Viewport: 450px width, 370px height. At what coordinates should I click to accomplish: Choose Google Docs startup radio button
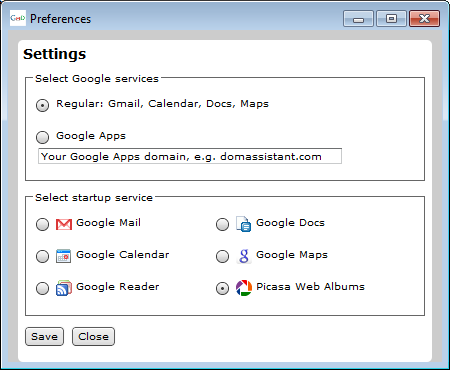tap(222, 224)
